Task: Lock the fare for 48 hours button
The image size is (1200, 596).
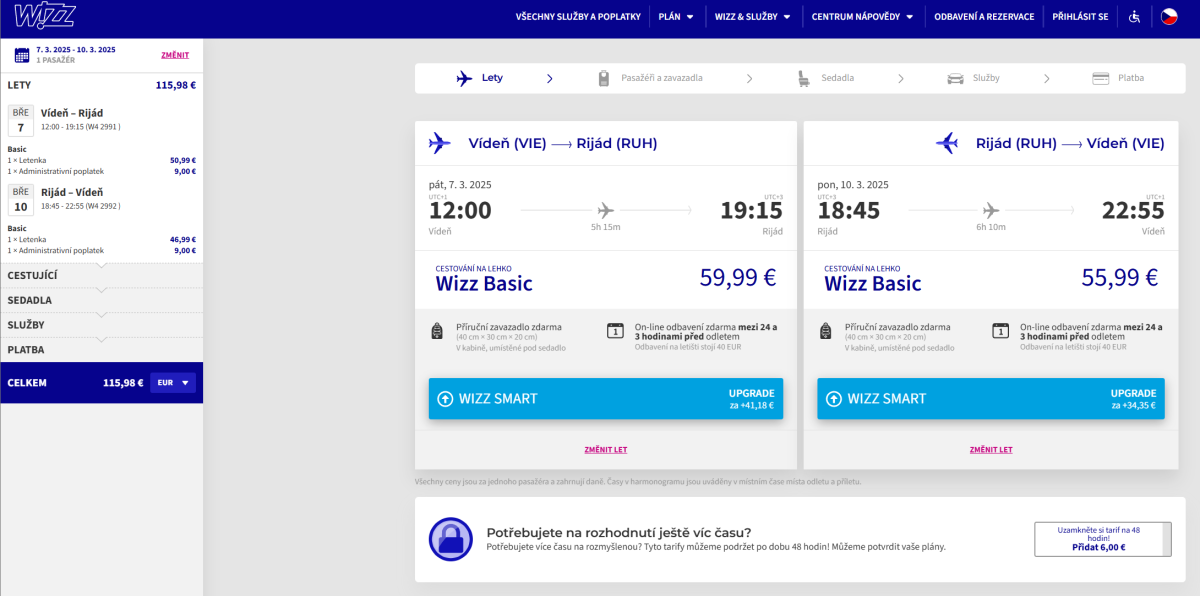Action: 1099,539
